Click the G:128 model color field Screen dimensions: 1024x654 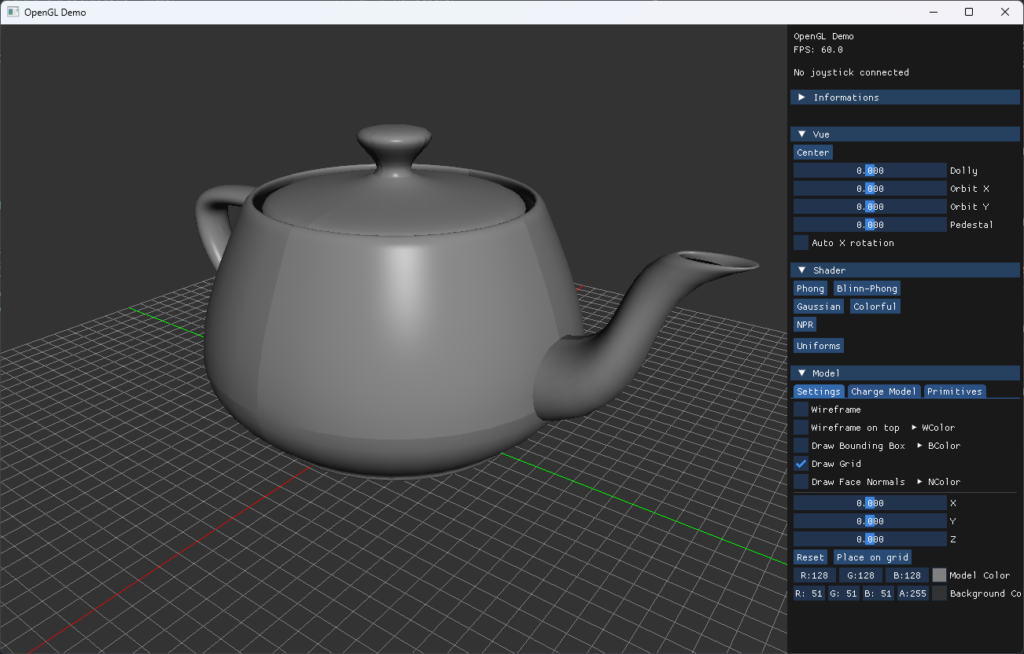click(x=860, y=576)
